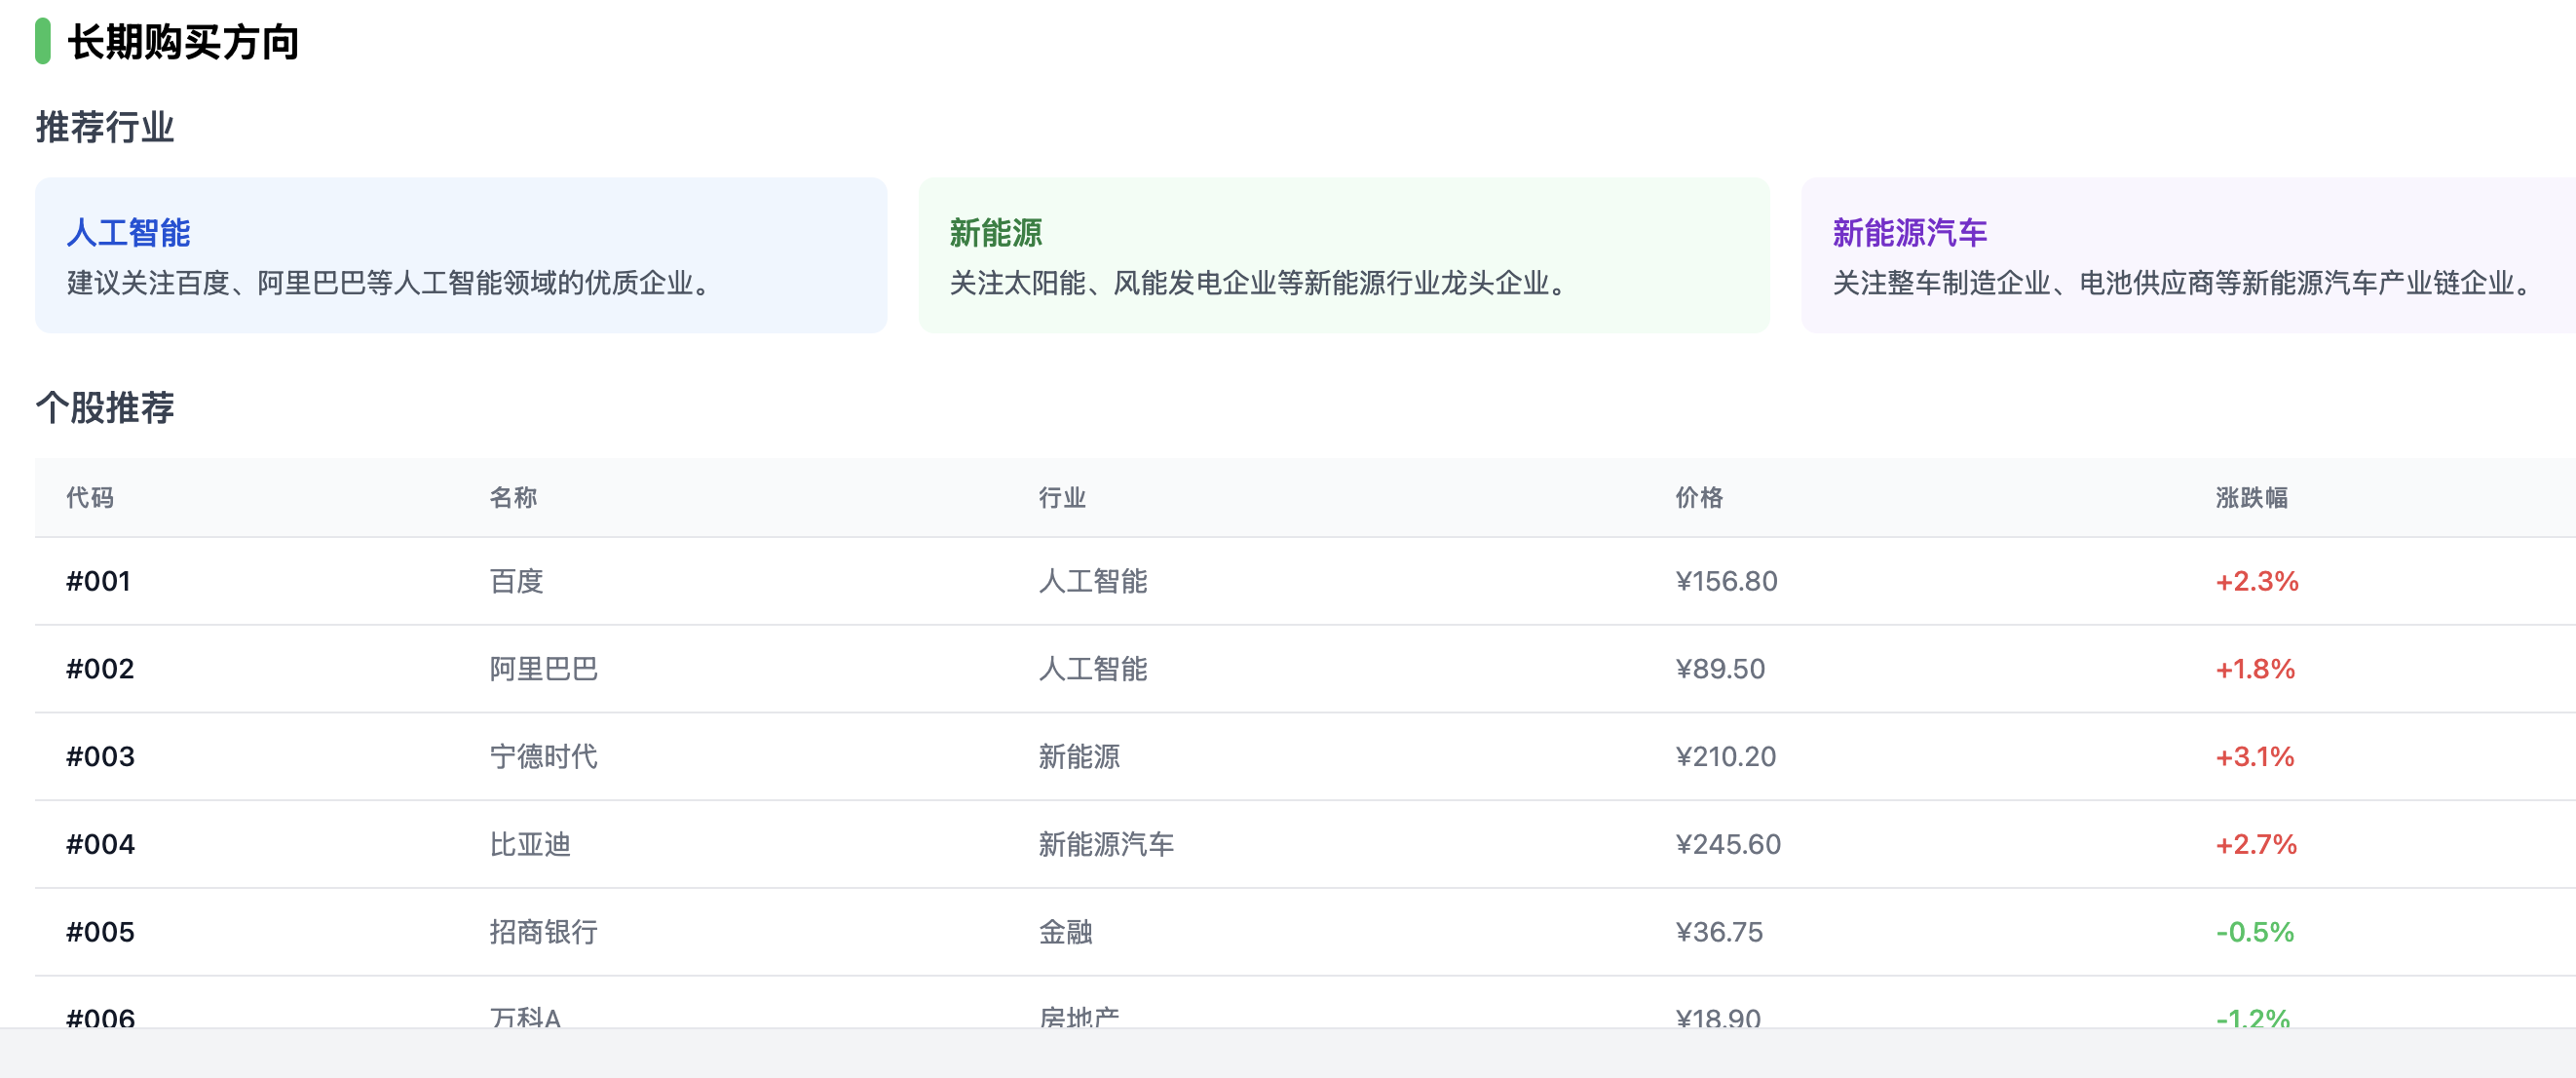
Task: Click the +3.1% change value
Action: tap(2254, 756)
